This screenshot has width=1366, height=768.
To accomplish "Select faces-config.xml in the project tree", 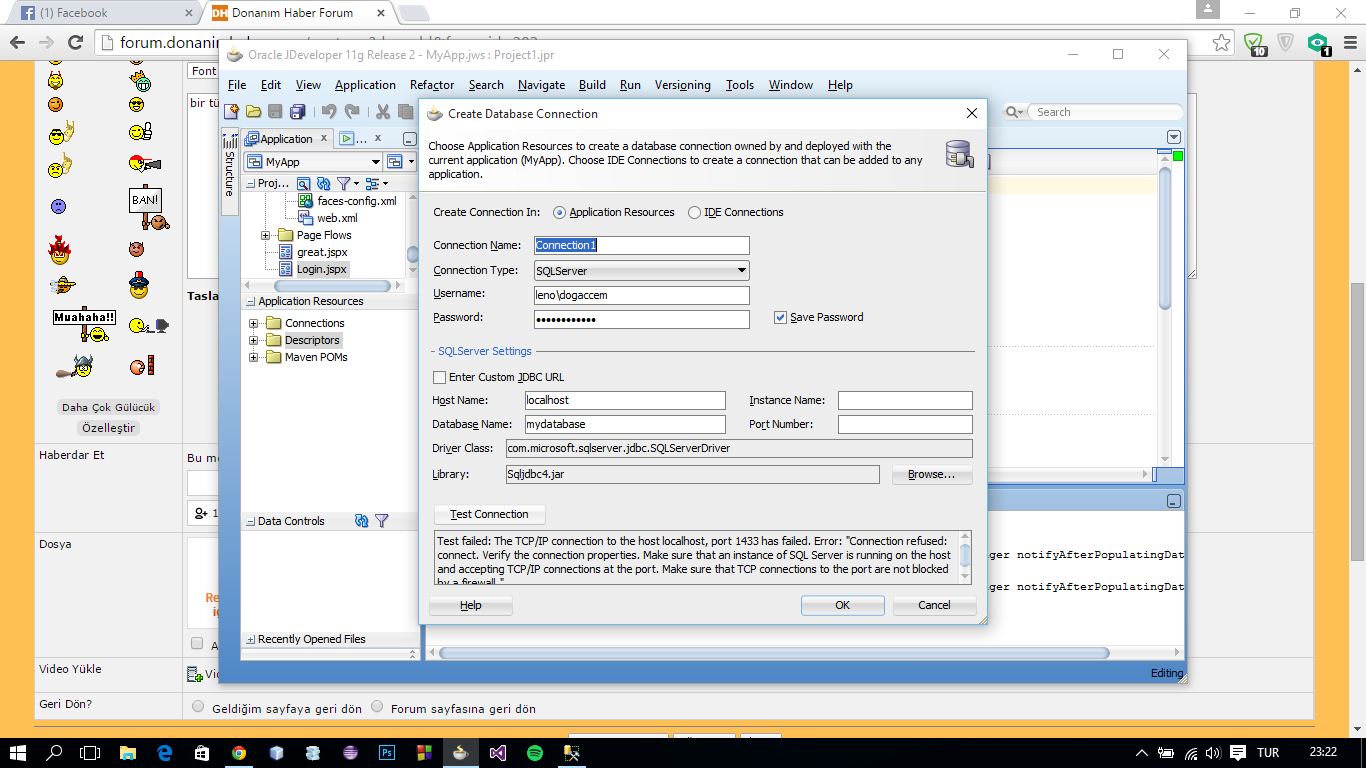I will pyautogui.click(x=357, y=201).
